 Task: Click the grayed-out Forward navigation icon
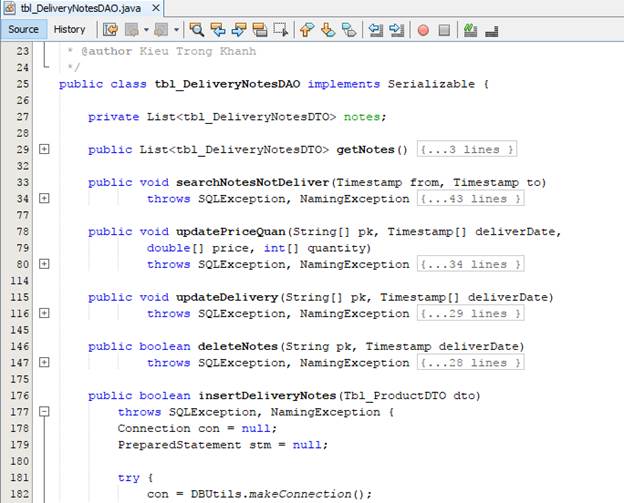(161, 29)
